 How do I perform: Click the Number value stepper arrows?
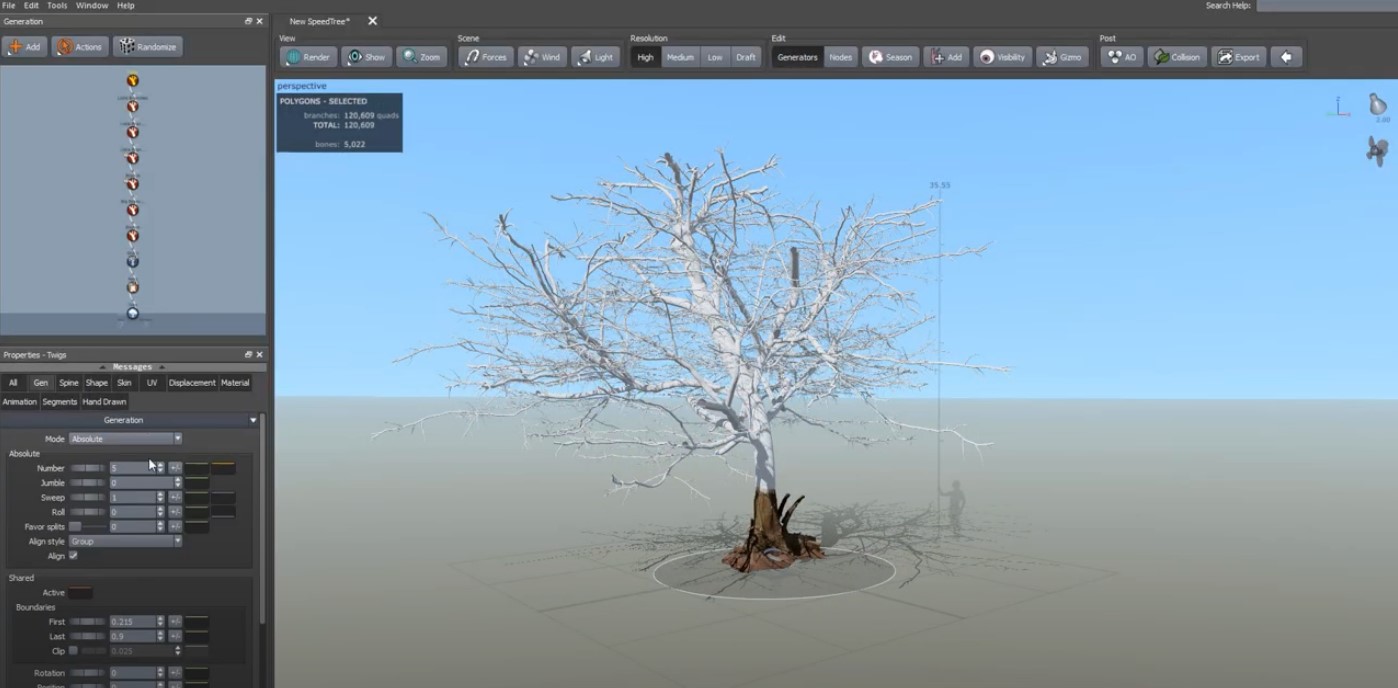point(160,468)
